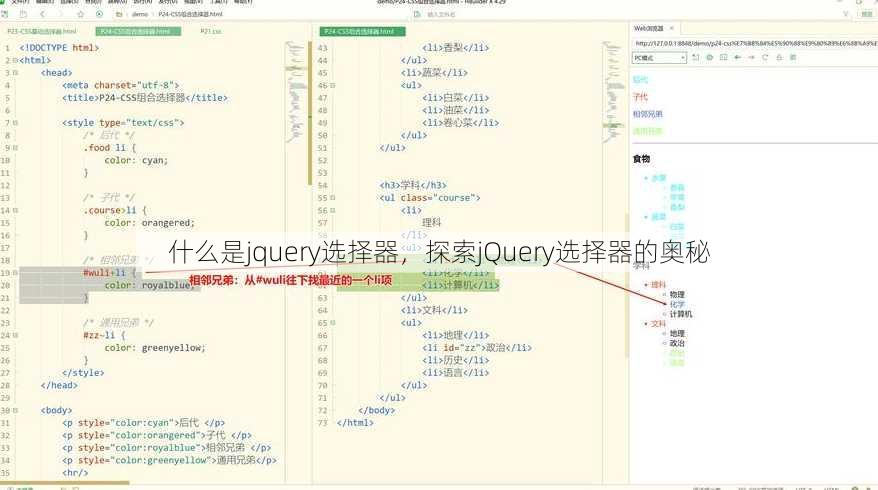The height and width of the screenshot is (490, 878).
Task: Click the 政治 list item in preview
Action: 677,343
